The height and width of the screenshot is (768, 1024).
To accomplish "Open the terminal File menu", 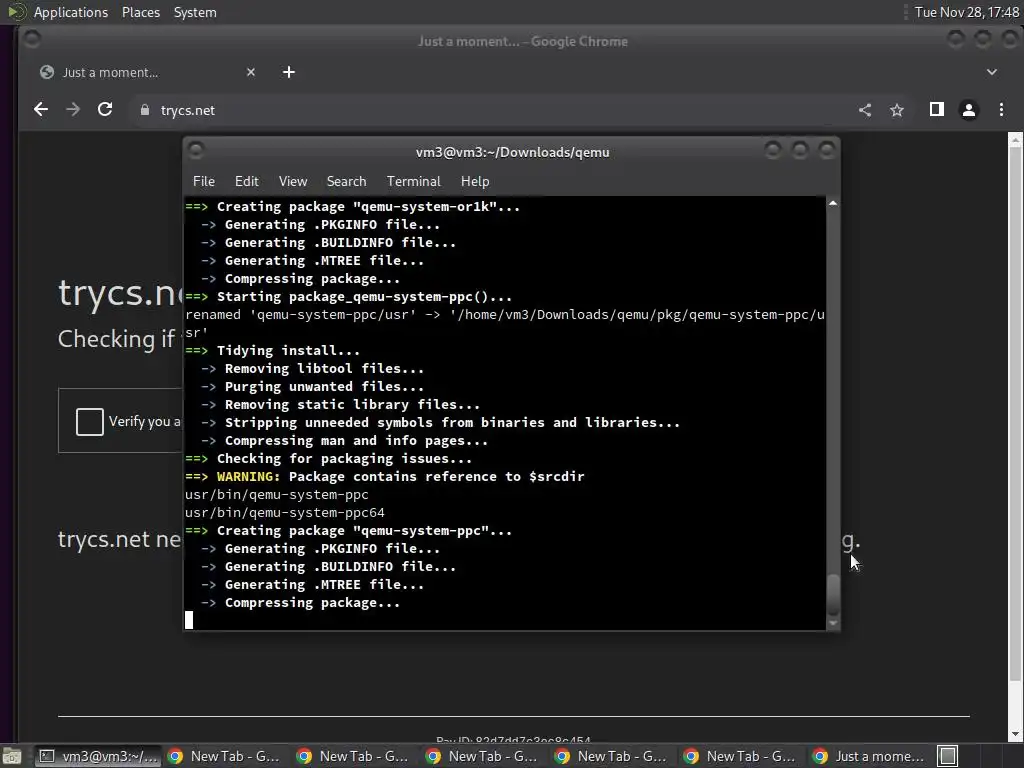I will pos(204,181).
